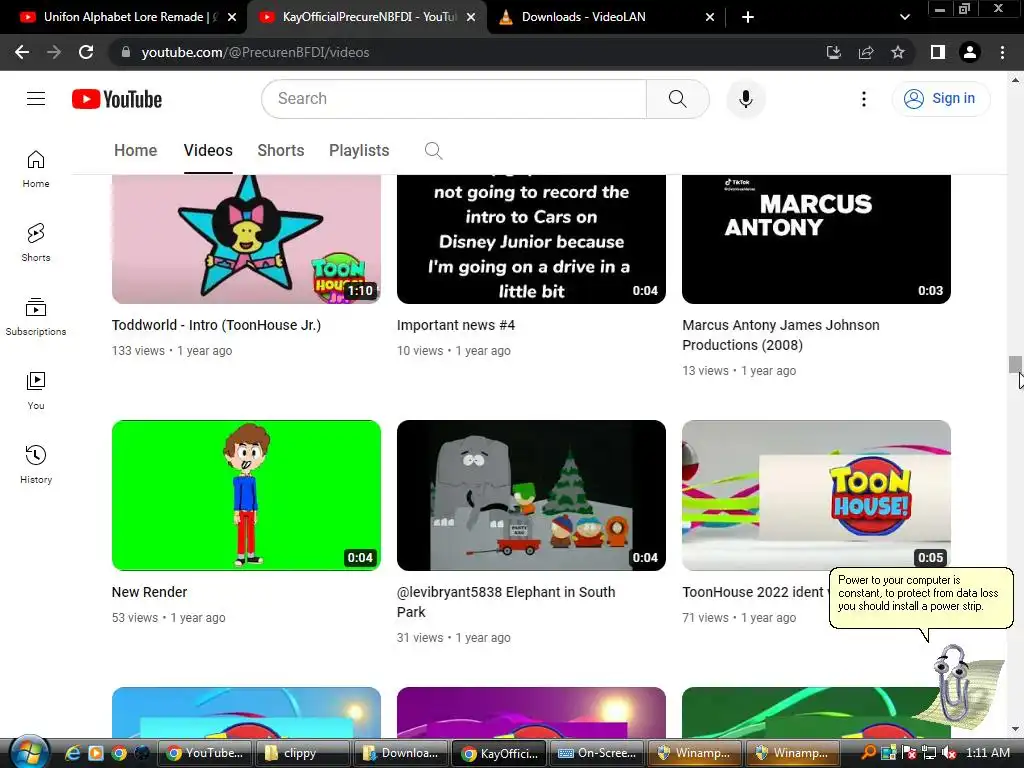Open the Elephant in South Park title
The width and height of the screenshot is (1024, 768).
[506, 602]
